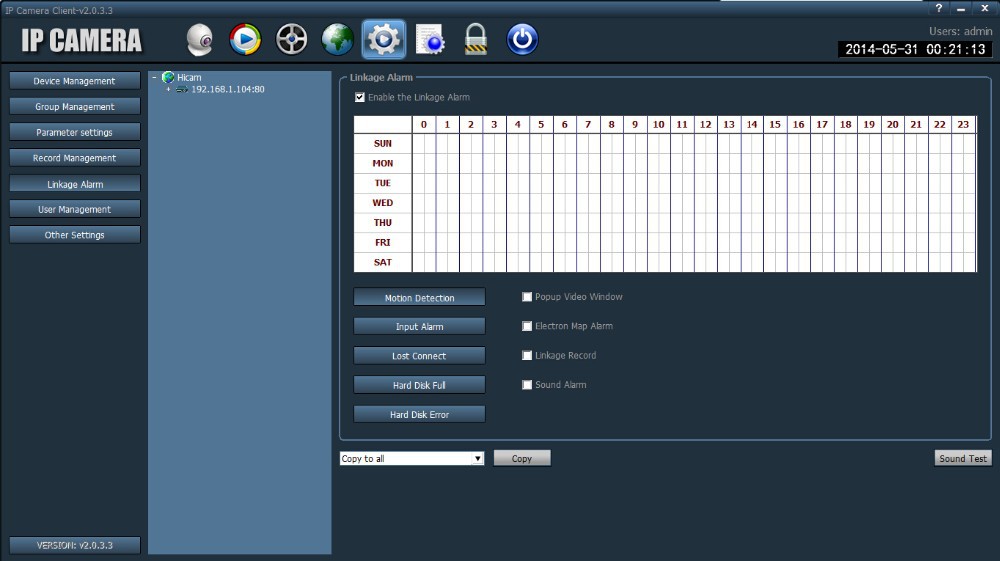Open Device Management in the sidebar

tap(75, 81)
